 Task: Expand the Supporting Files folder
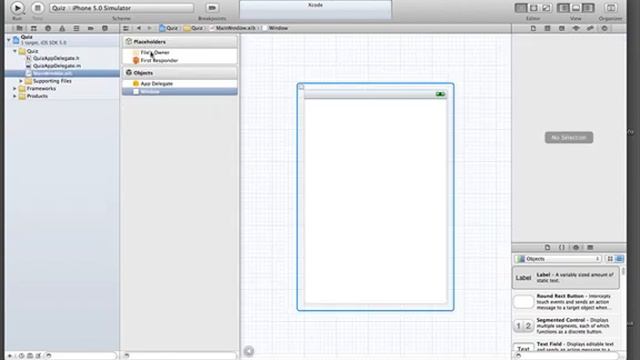[21, 81]
